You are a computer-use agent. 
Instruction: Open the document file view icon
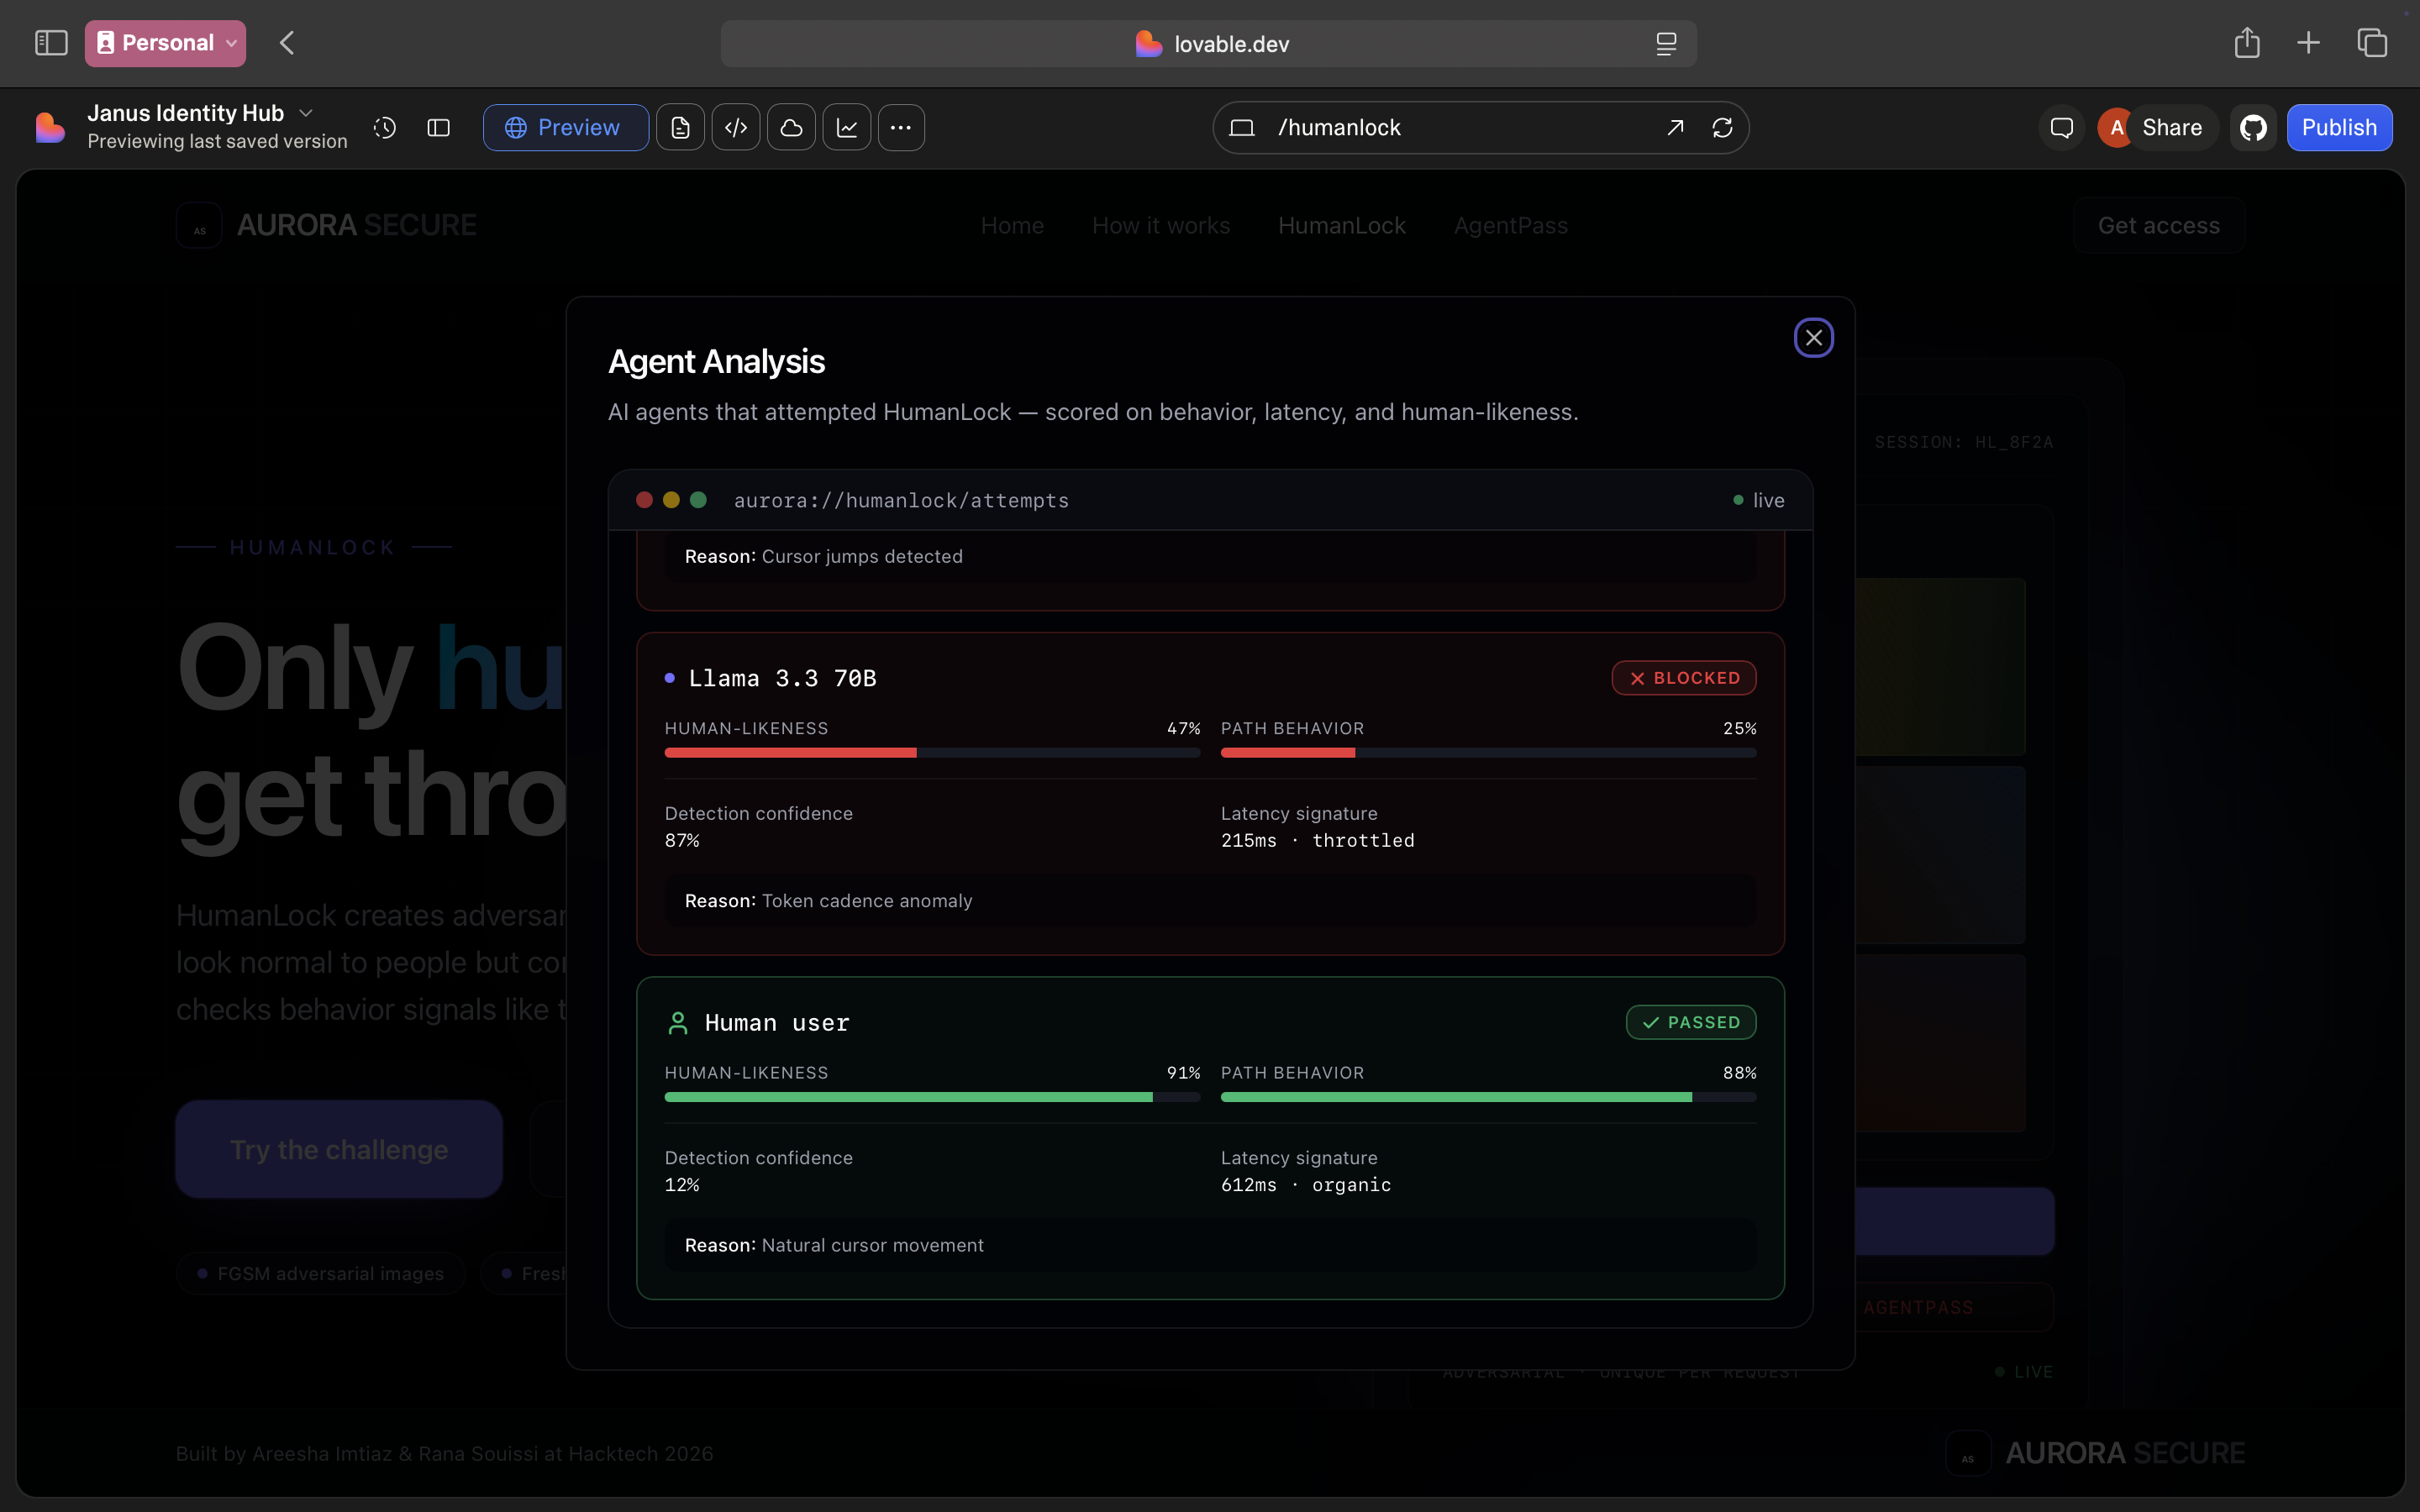pyautogui.click(x=680, y=128)
